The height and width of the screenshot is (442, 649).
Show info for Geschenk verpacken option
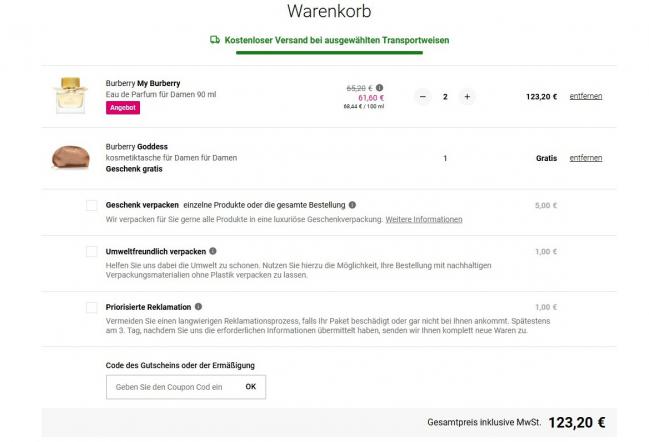tap(352, 205)
